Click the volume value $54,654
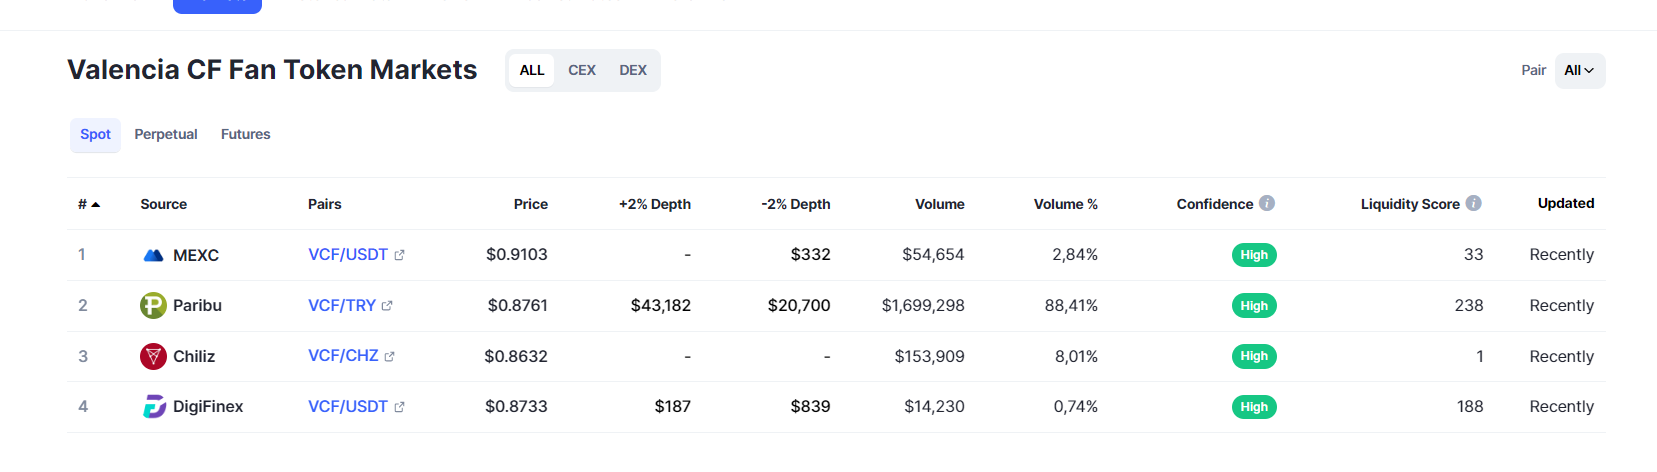Screen dimensions: 1657x472 coord(933,255)
